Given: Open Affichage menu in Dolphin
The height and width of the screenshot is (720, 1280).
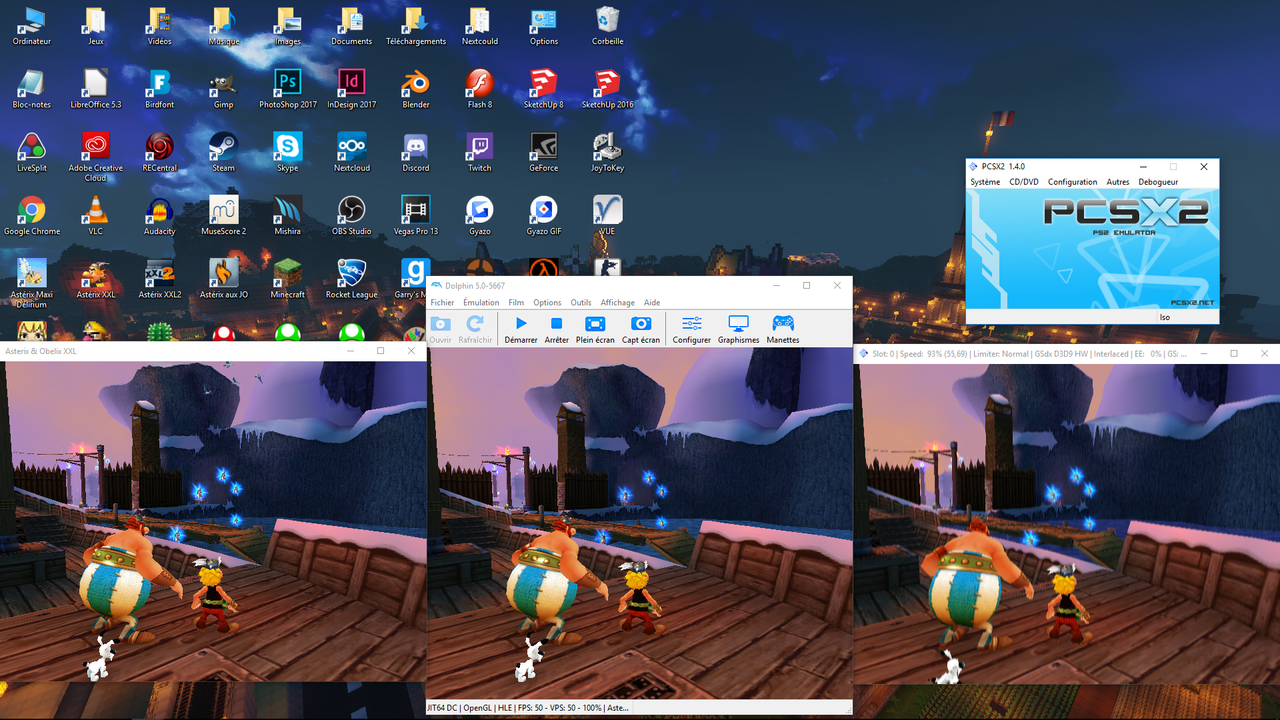Looking at the screenshot, I should tap(617, 303).
